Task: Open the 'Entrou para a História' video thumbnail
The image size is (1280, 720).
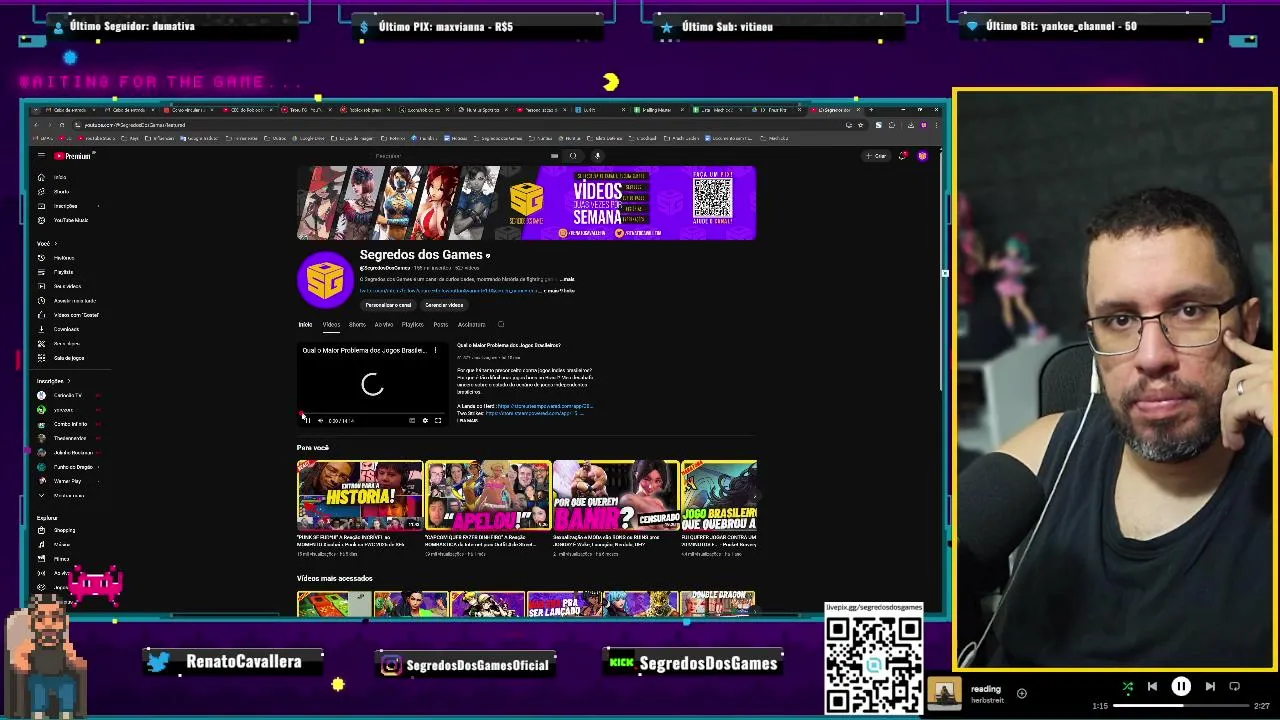Action: (x=360, y=496)
